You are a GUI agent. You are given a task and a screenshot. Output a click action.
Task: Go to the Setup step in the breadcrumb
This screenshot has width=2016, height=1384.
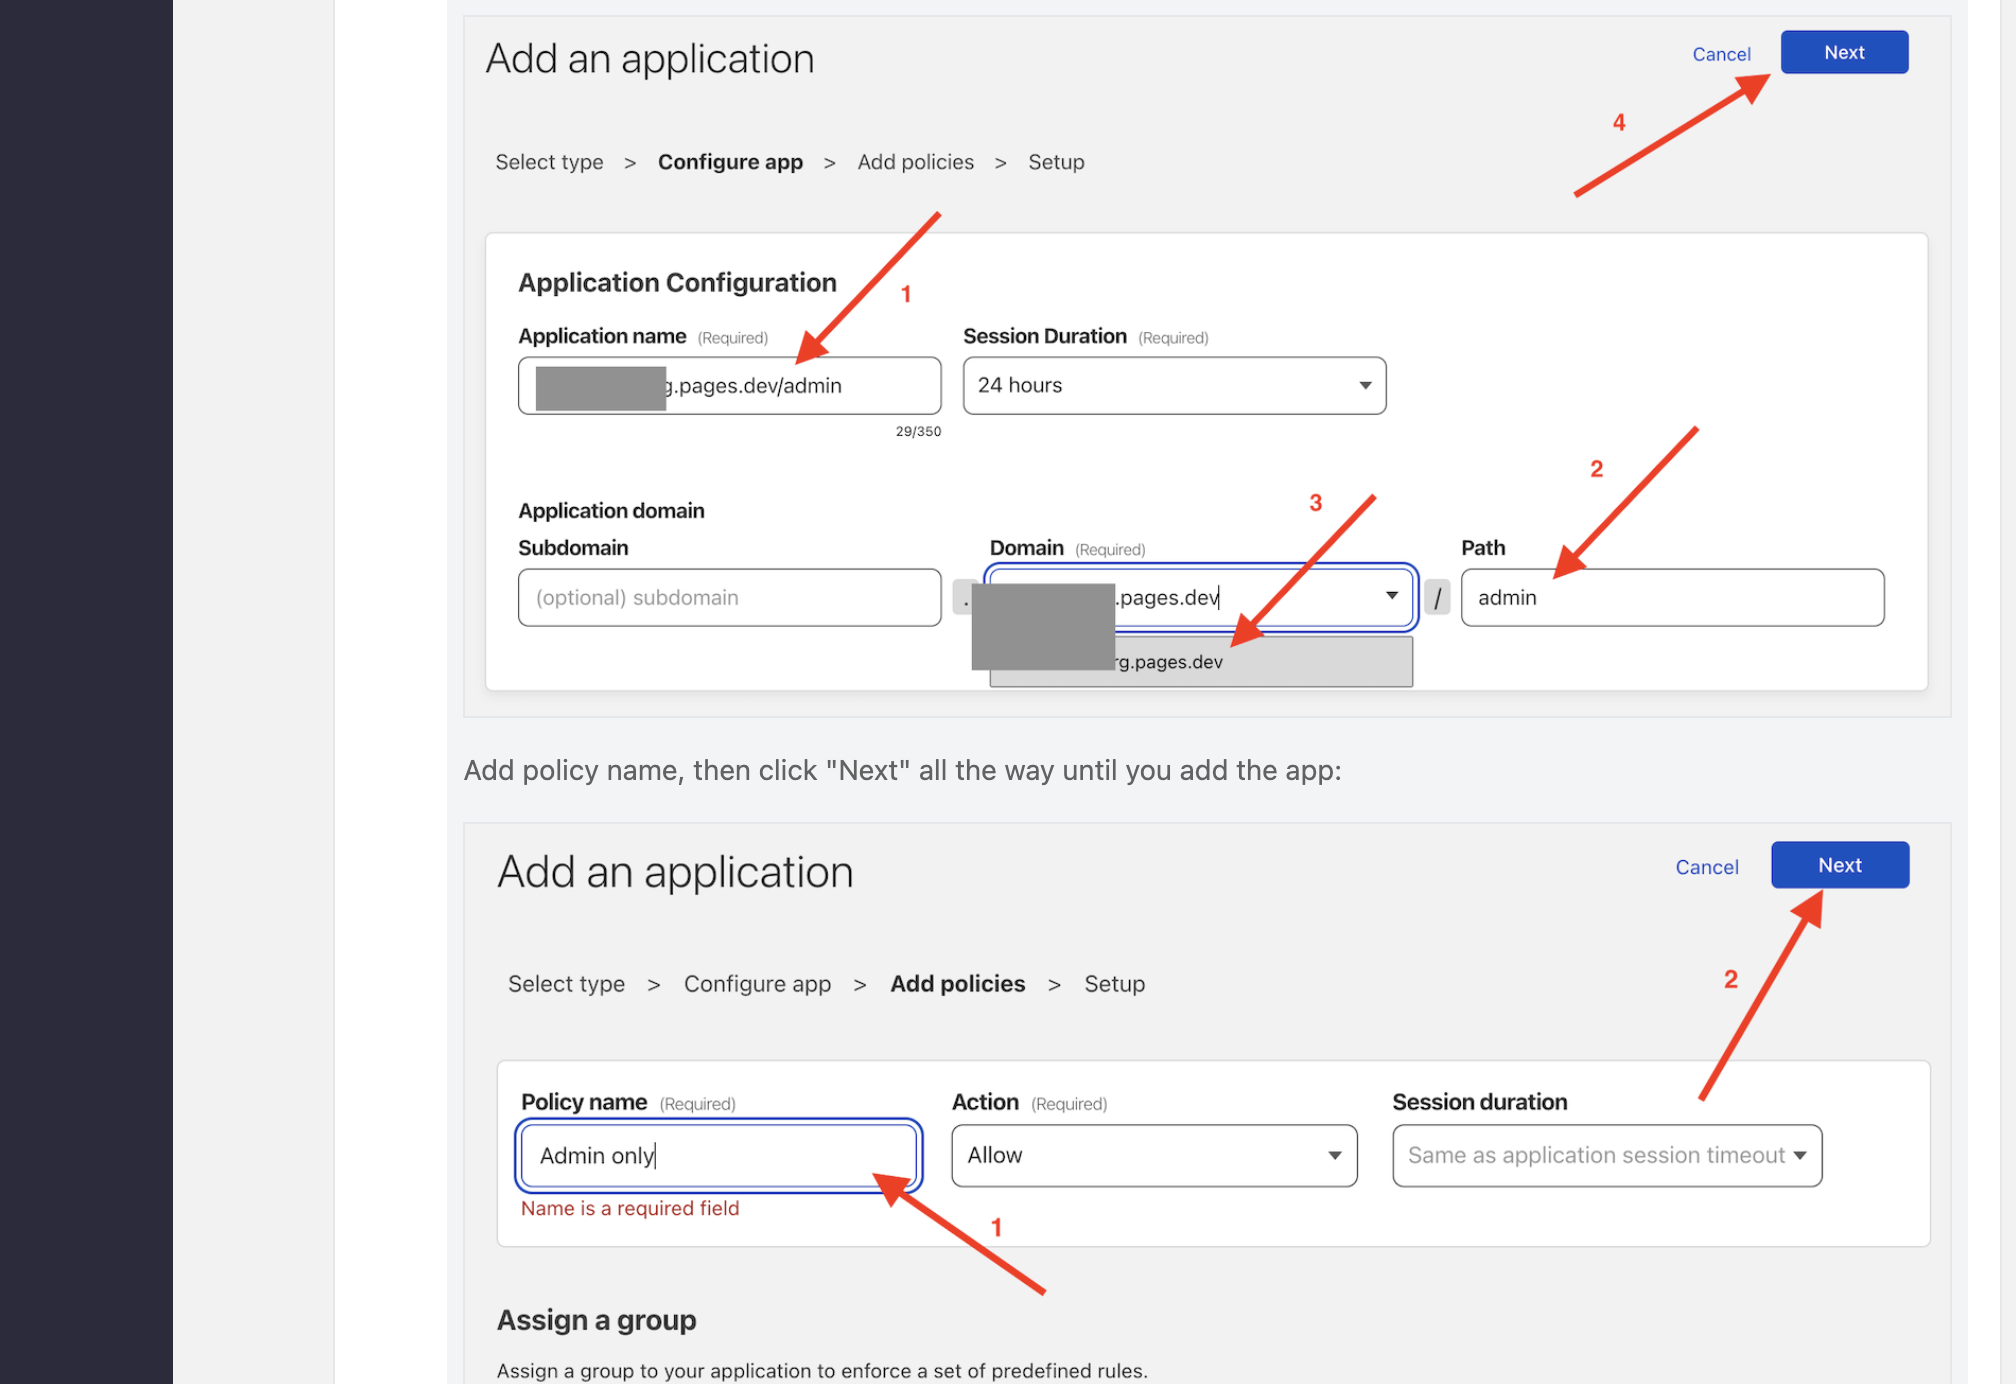1056,162
